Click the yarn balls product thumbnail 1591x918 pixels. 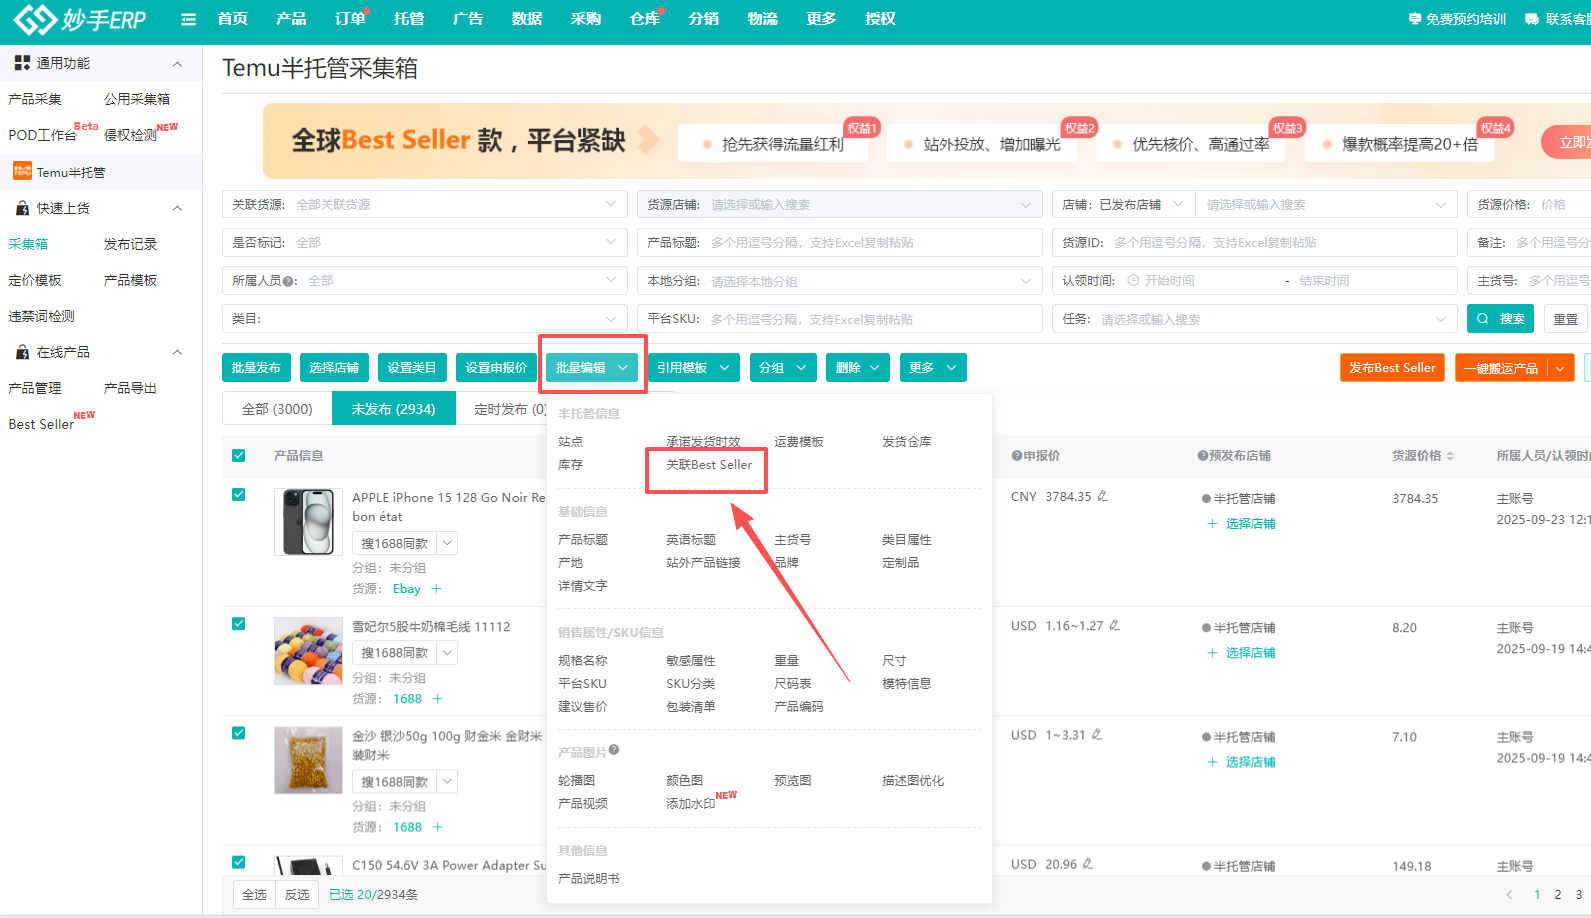coord(308,651)
